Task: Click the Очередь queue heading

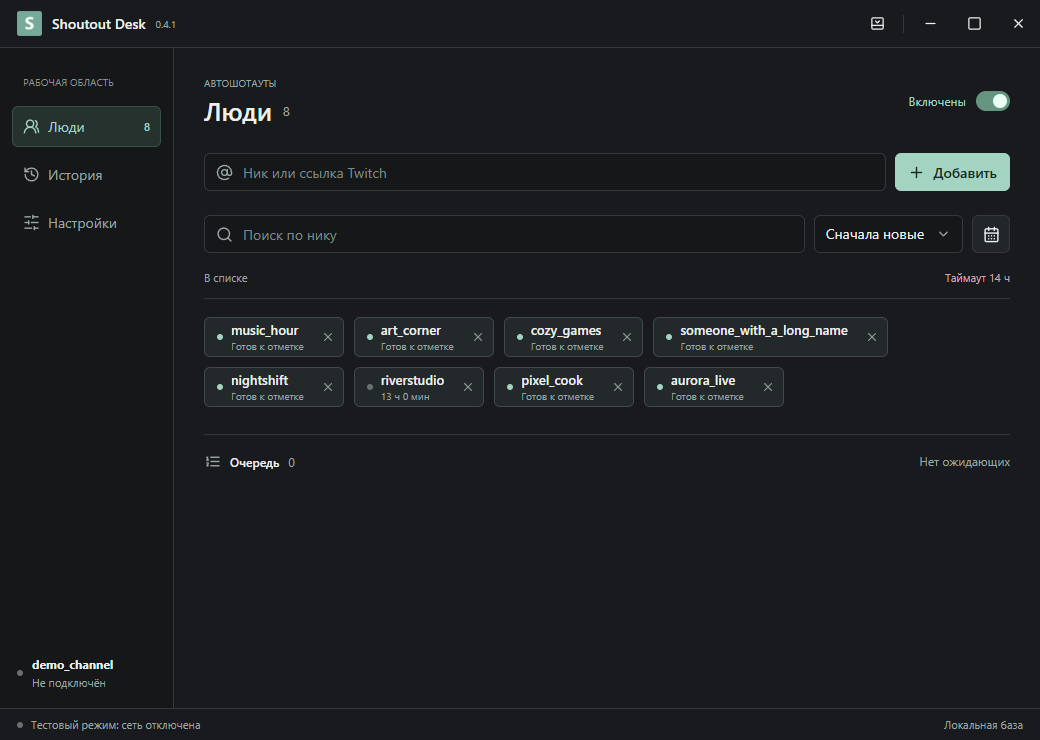Action: [254, 462]
